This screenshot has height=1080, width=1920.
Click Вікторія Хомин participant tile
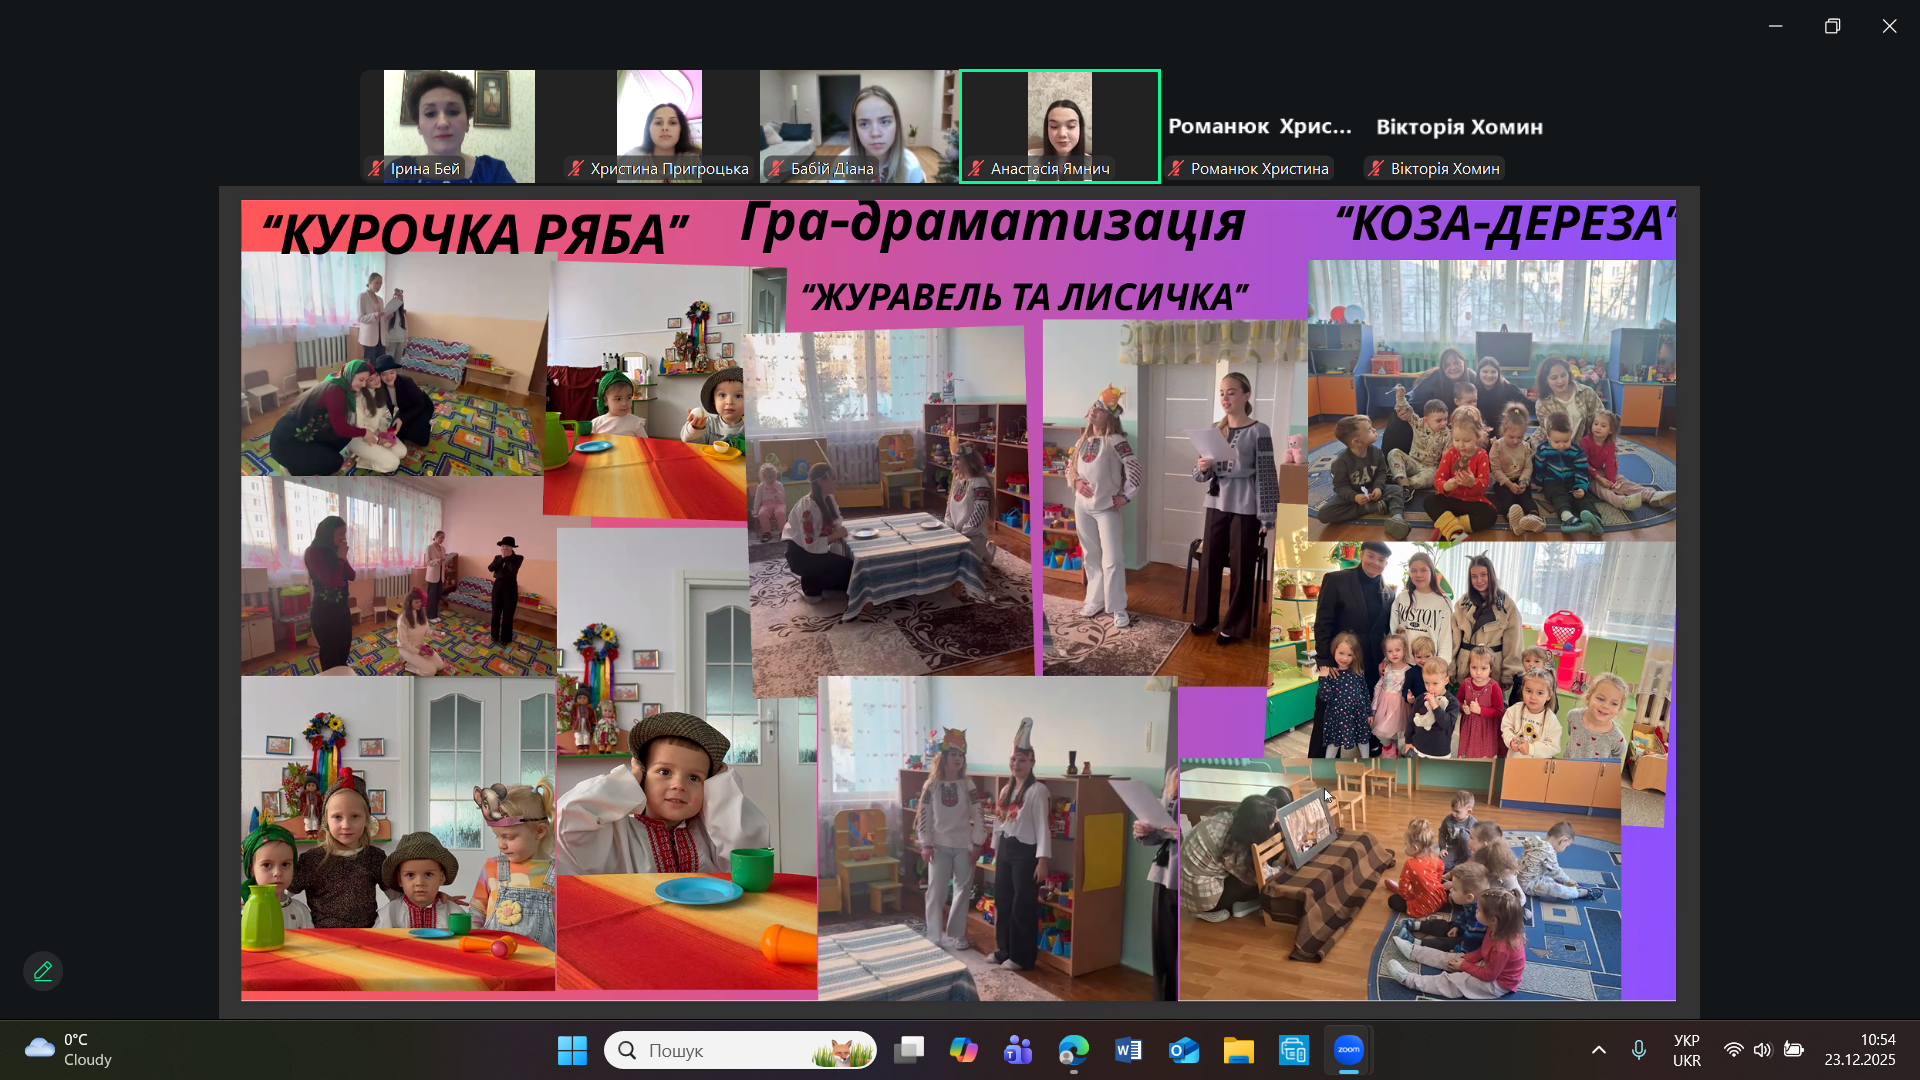[1458, 128]
